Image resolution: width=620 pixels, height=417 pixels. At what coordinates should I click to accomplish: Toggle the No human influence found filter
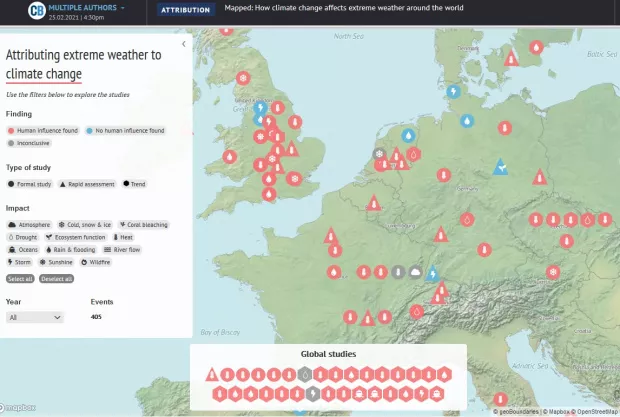pos(125,131)
